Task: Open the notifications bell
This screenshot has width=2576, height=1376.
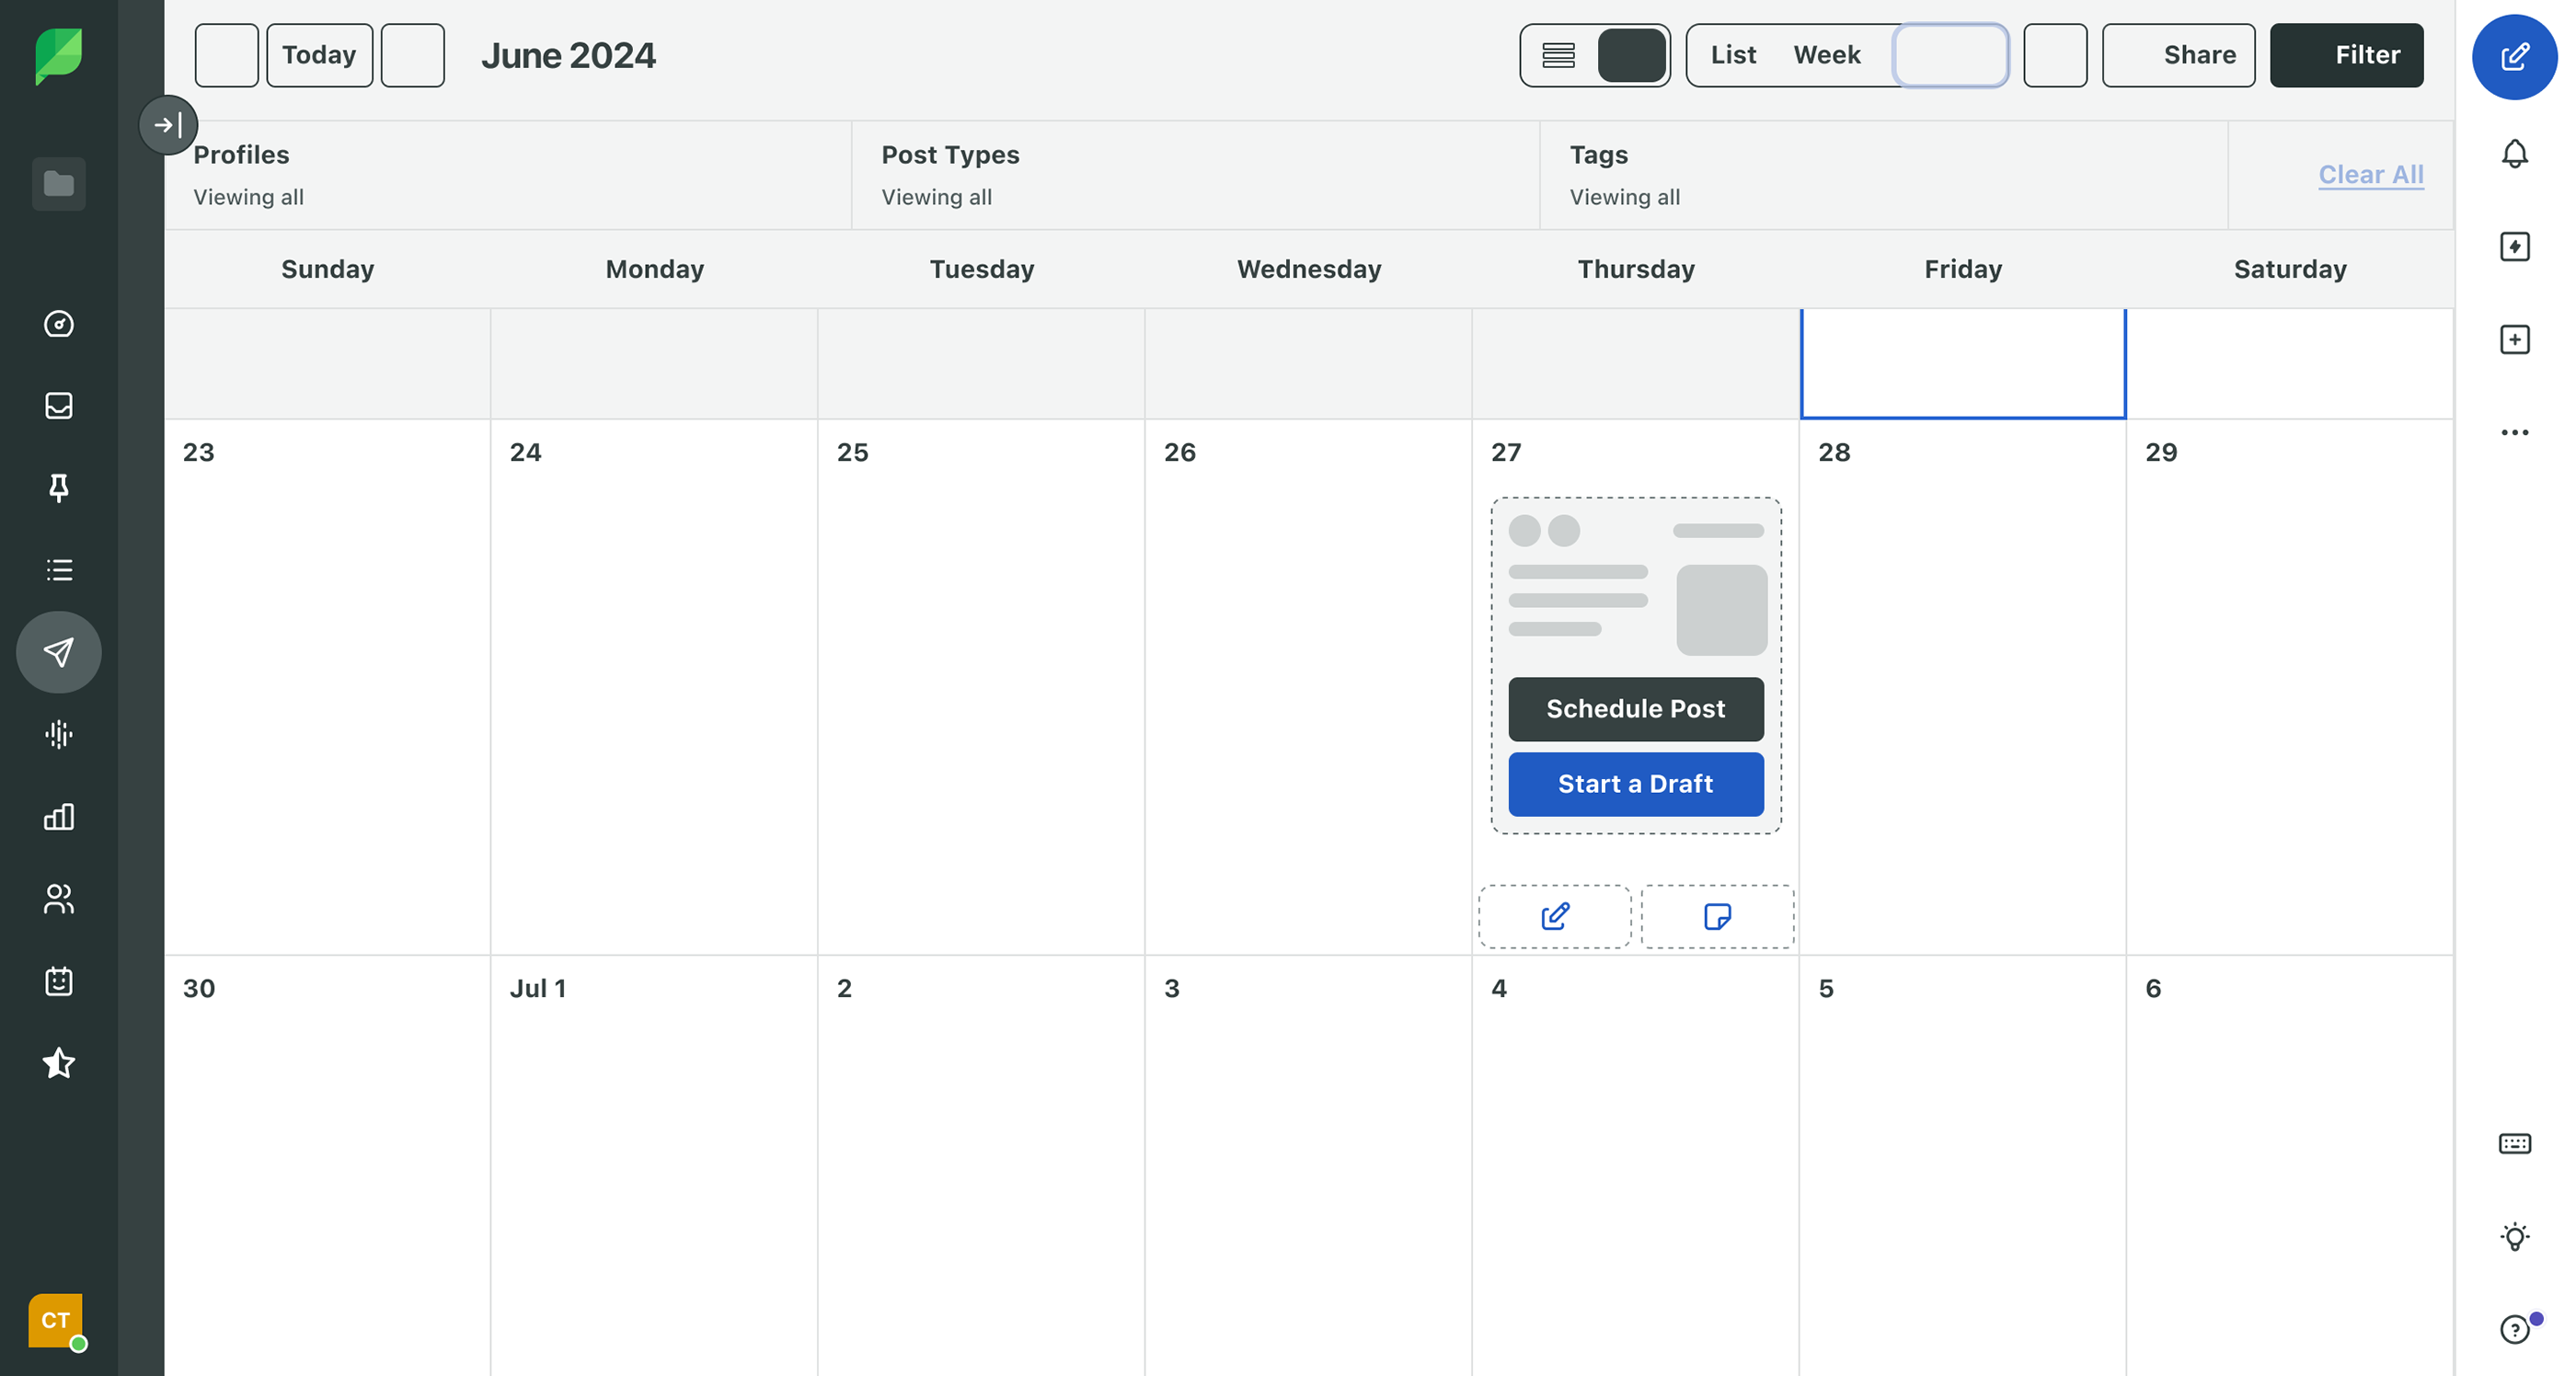Action: tap(2514, 154)
